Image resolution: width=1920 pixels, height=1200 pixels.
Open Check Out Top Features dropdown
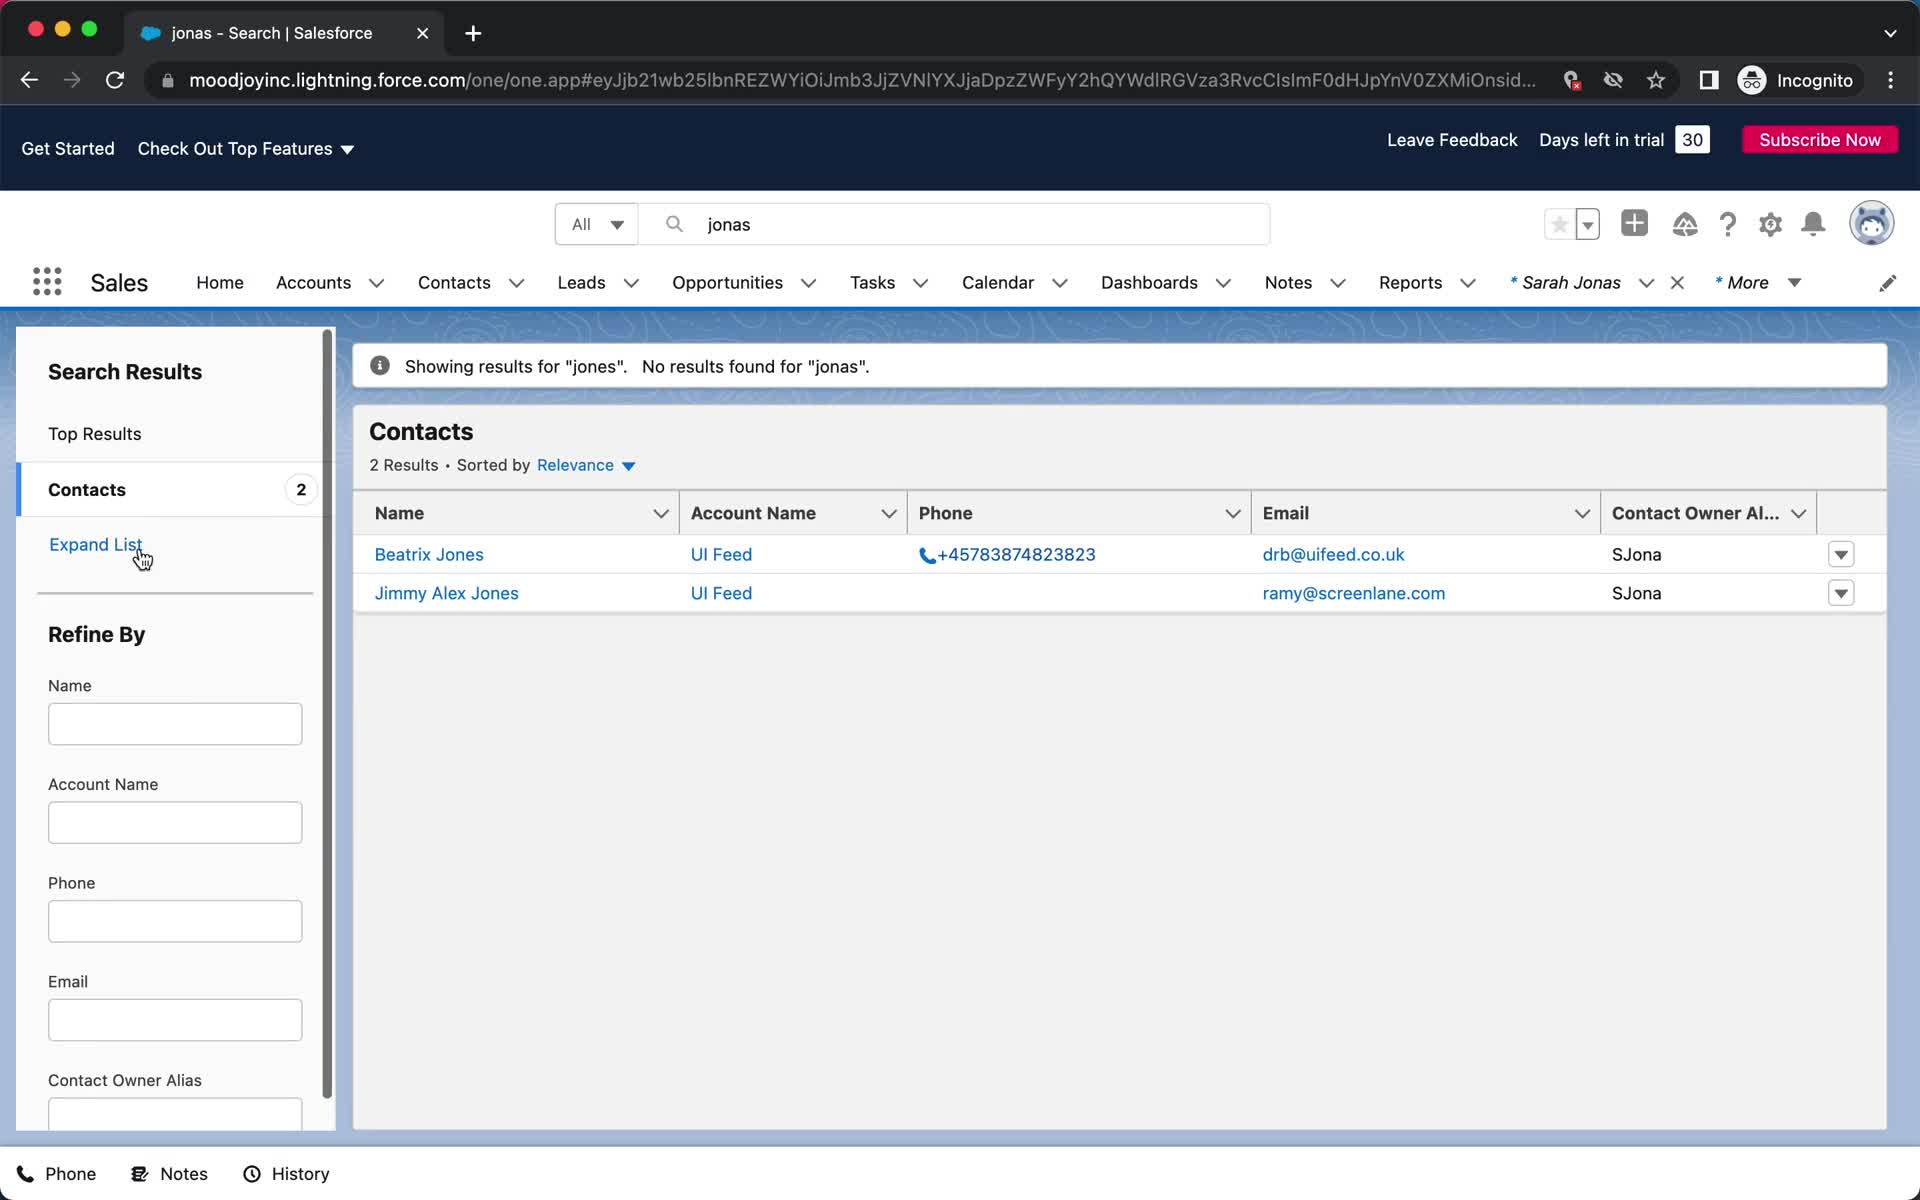click(246, 148)
